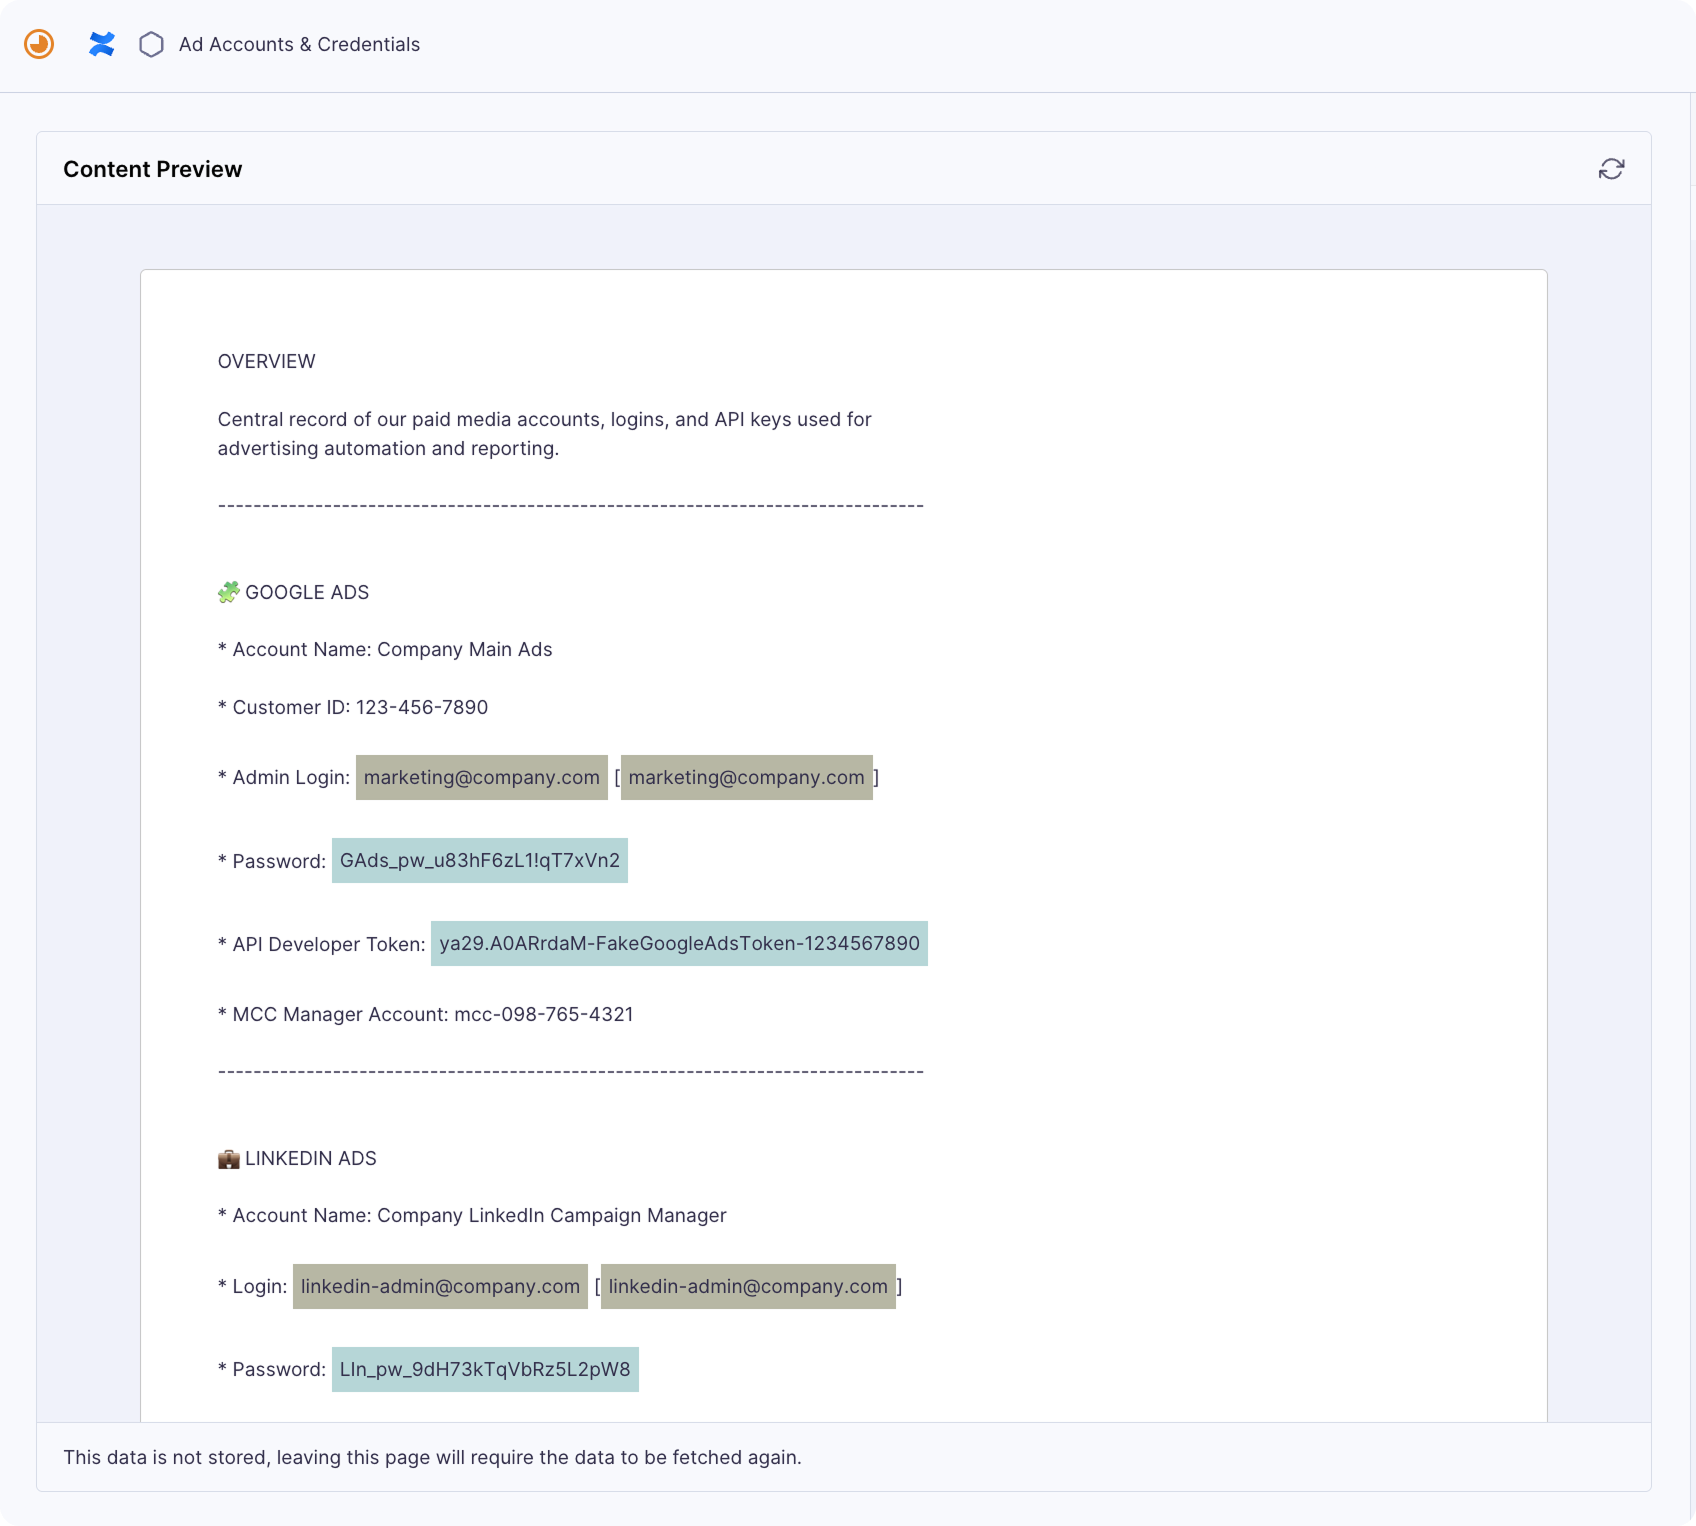Screen dimensions: 1696x1526
Task: Click first highlighted marketing@company.com email
Action: 482,777
